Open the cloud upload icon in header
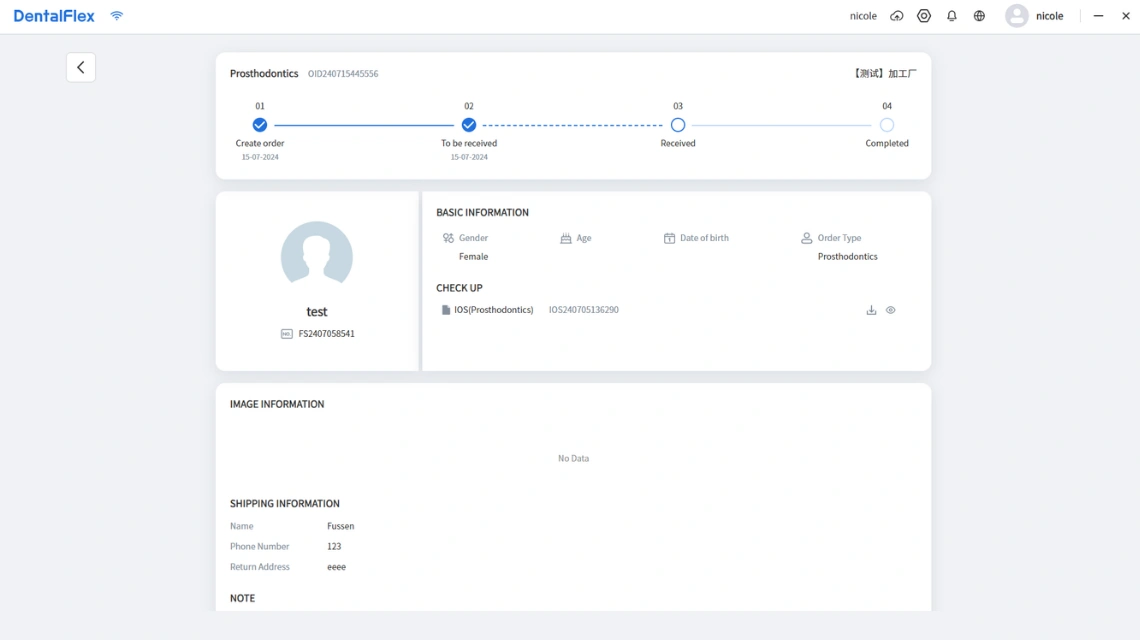Viewport: 1140px width, 640px height. pos(896,16)
